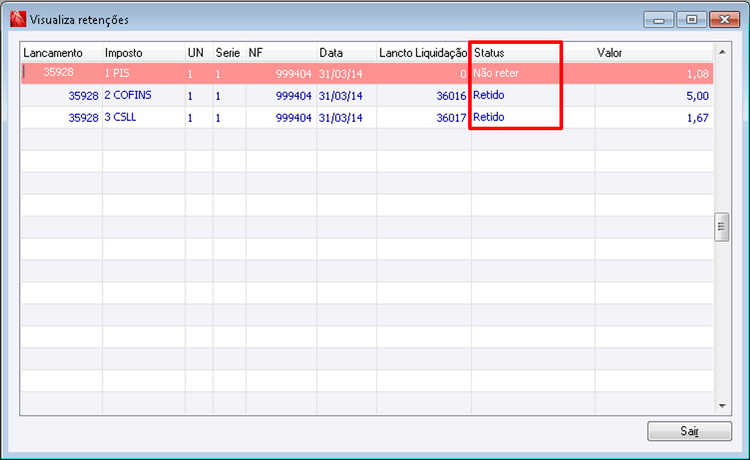Click the scrollbar up arrow
The width and height of the screenshot is (750, 460).
click(x=722, y=52)
